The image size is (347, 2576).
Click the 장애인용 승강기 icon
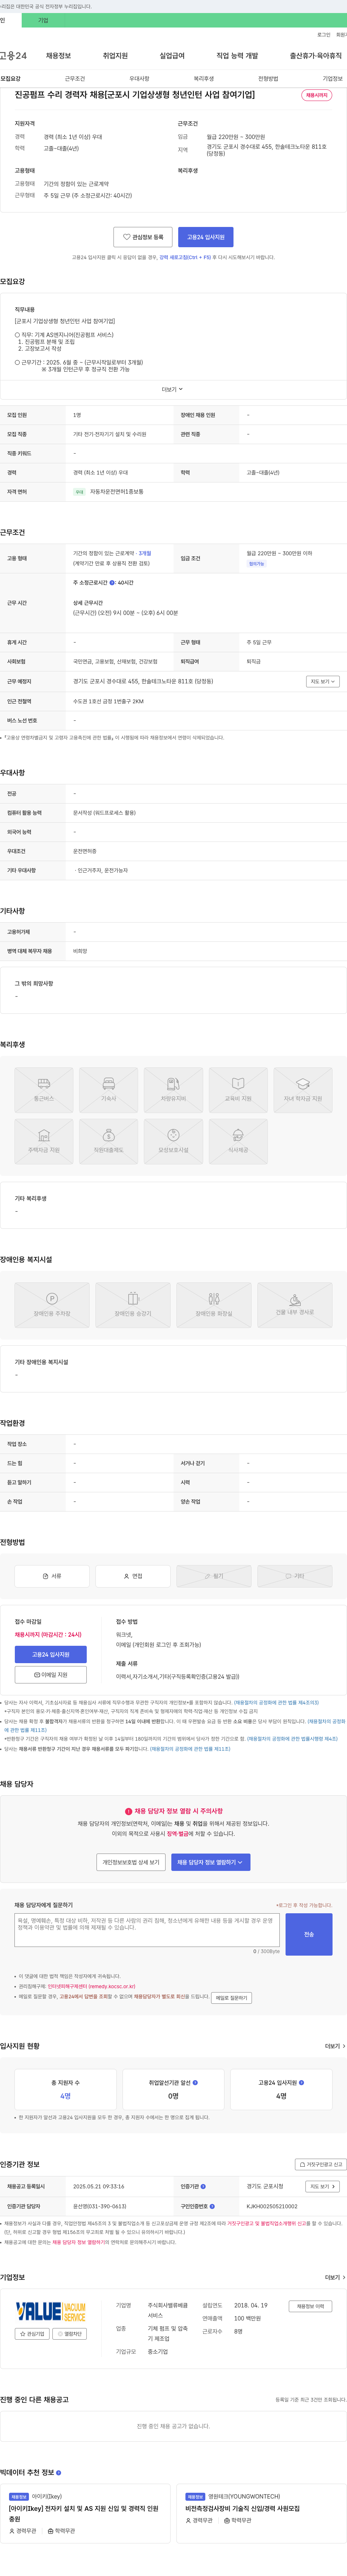pyautogui.click(x=133, y=1305)
